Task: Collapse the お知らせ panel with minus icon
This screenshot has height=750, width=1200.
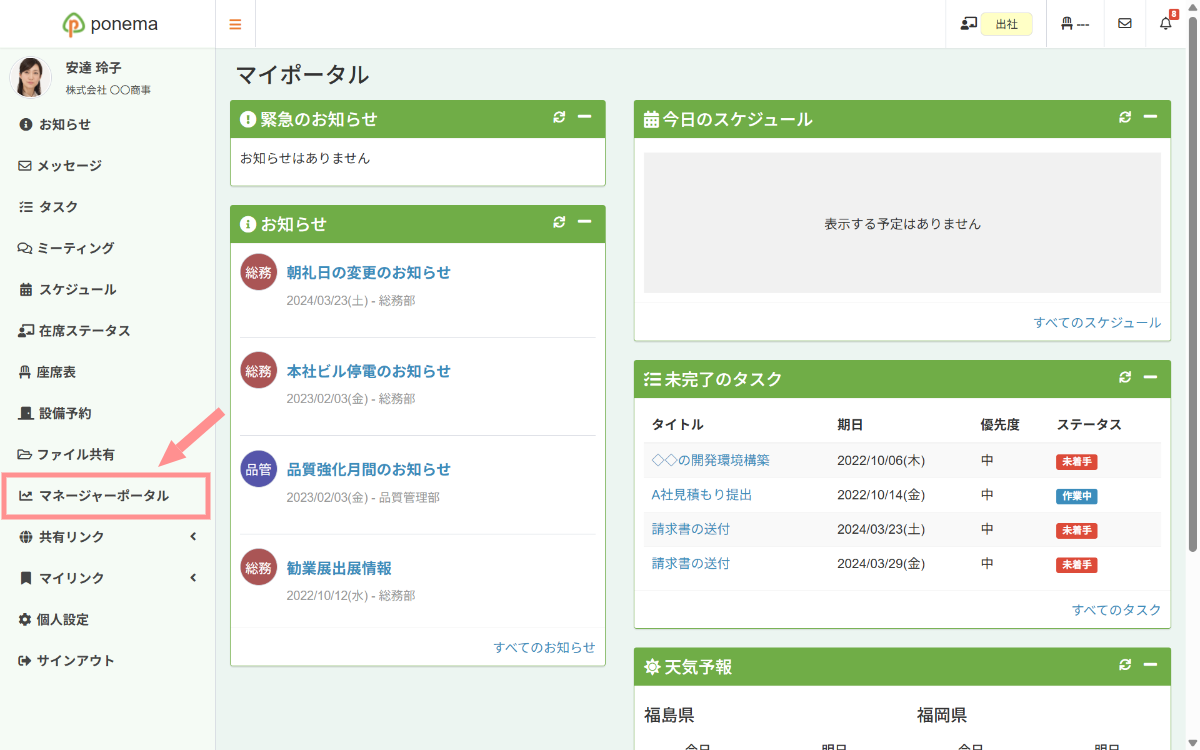Action: (584, 222)
